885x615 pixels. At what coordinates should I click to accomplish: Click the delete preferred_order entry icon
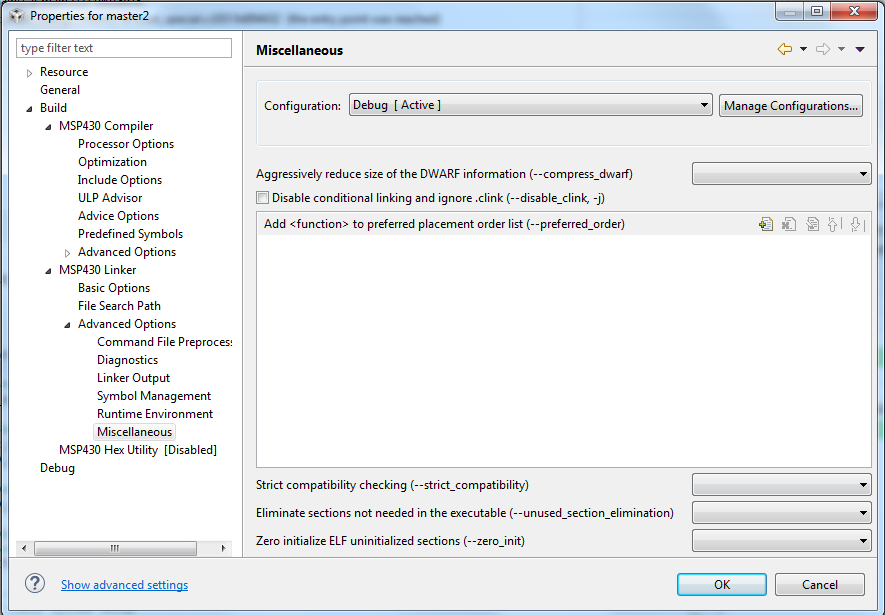tap(789, 224)
